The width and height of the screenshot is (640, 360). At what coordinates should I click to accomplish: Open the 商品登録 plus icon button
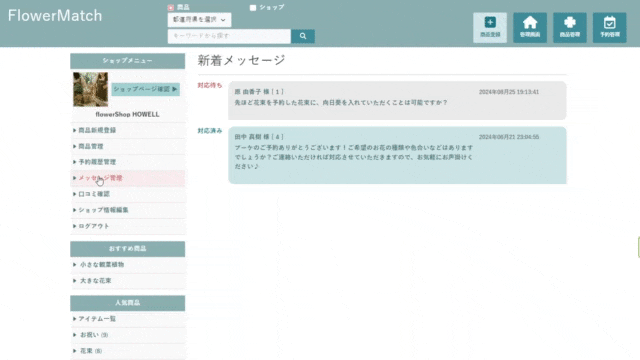(x=490, y=27)
